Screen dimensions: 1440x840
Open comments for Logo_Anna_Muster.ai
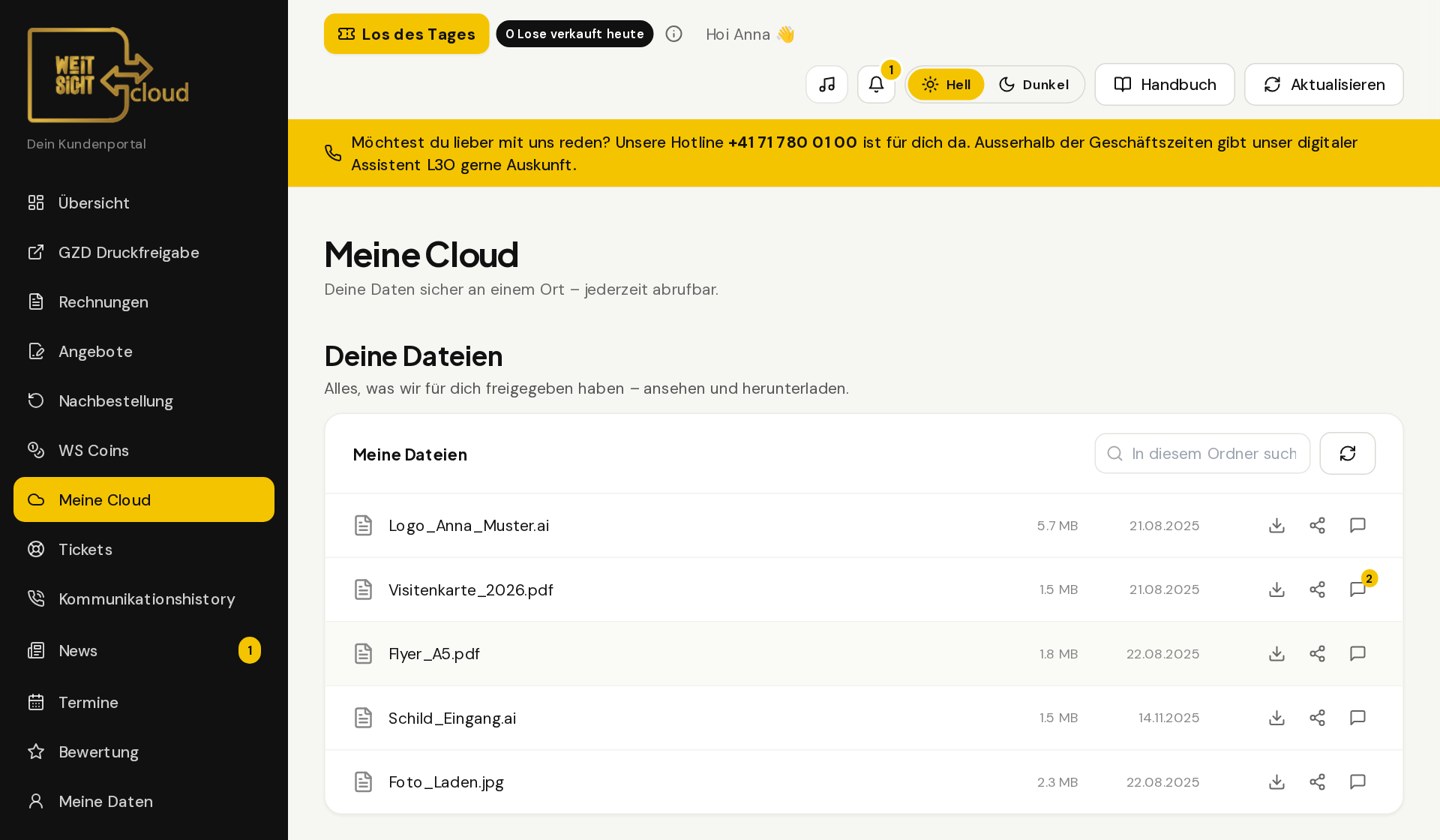[1357, 525]
